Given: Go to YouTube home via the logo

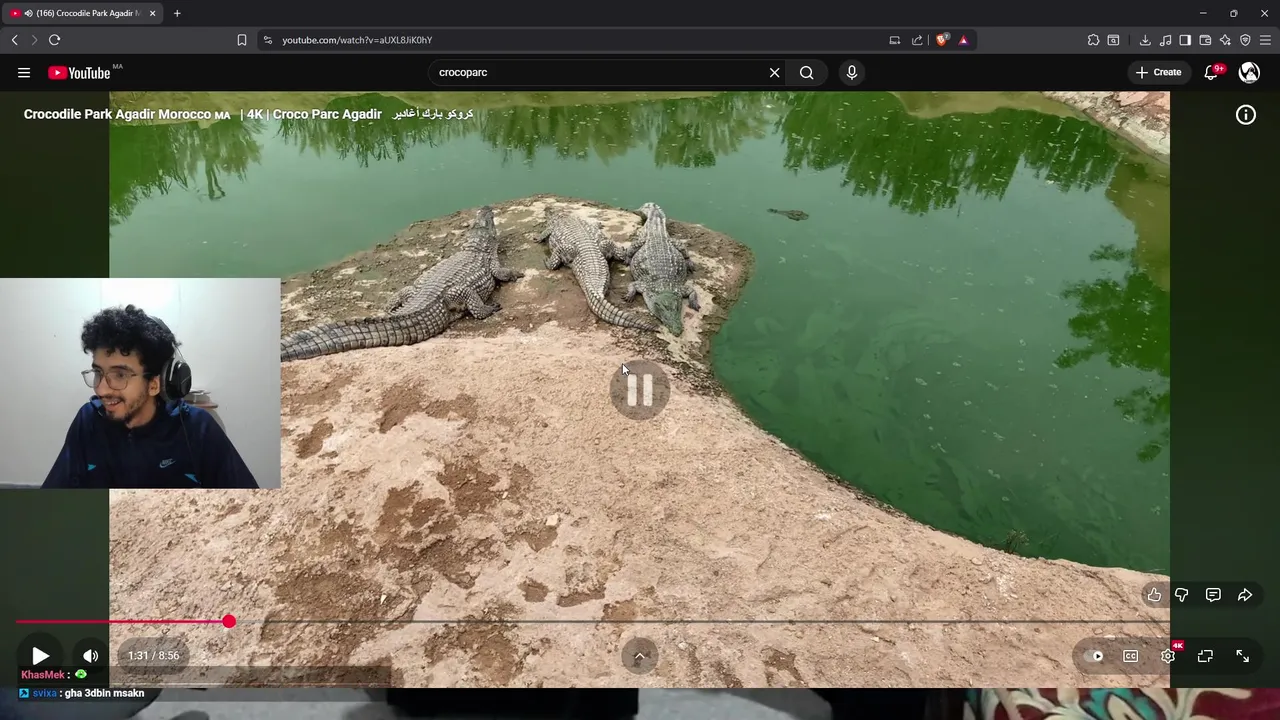Looking at the screenshot, I should pyautogui.click(x=79, y=72).
